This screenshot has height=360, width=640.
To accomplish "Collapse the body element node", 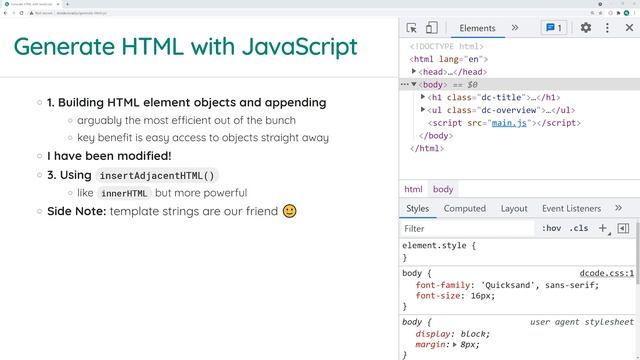I will pos(414,84).
